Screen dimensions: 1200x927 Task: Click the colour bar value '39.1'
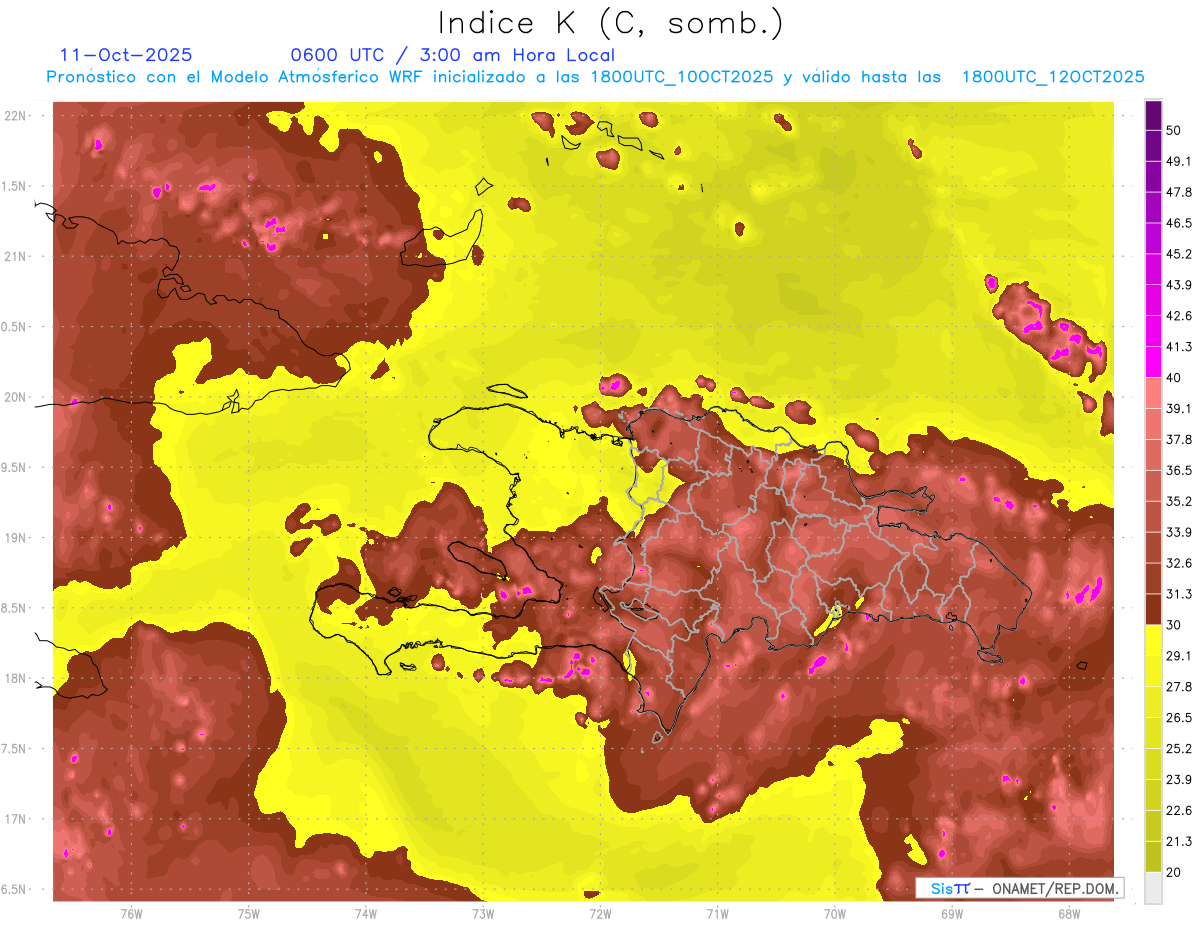1178,408
